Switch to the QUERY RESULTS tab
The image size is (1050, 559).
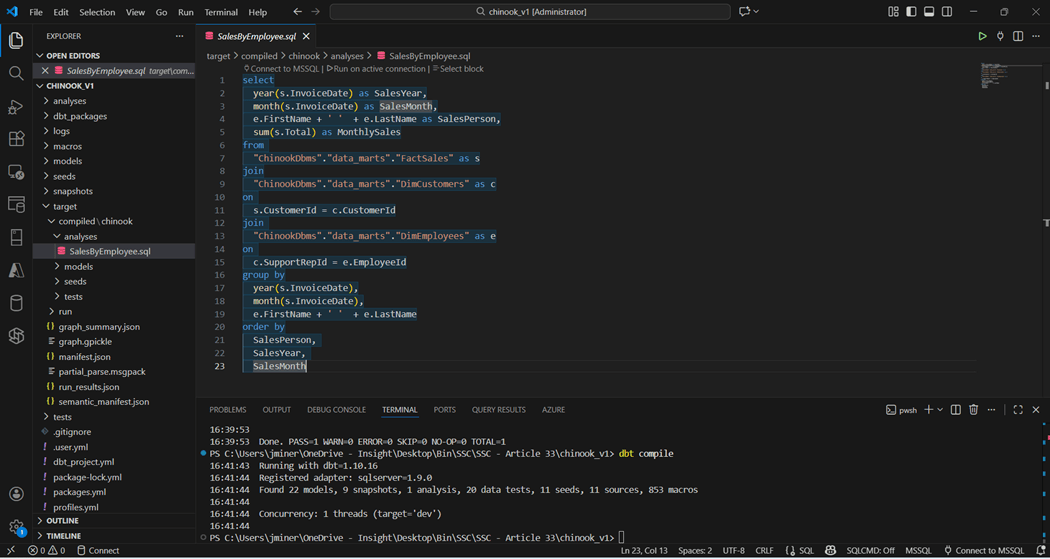498,410
